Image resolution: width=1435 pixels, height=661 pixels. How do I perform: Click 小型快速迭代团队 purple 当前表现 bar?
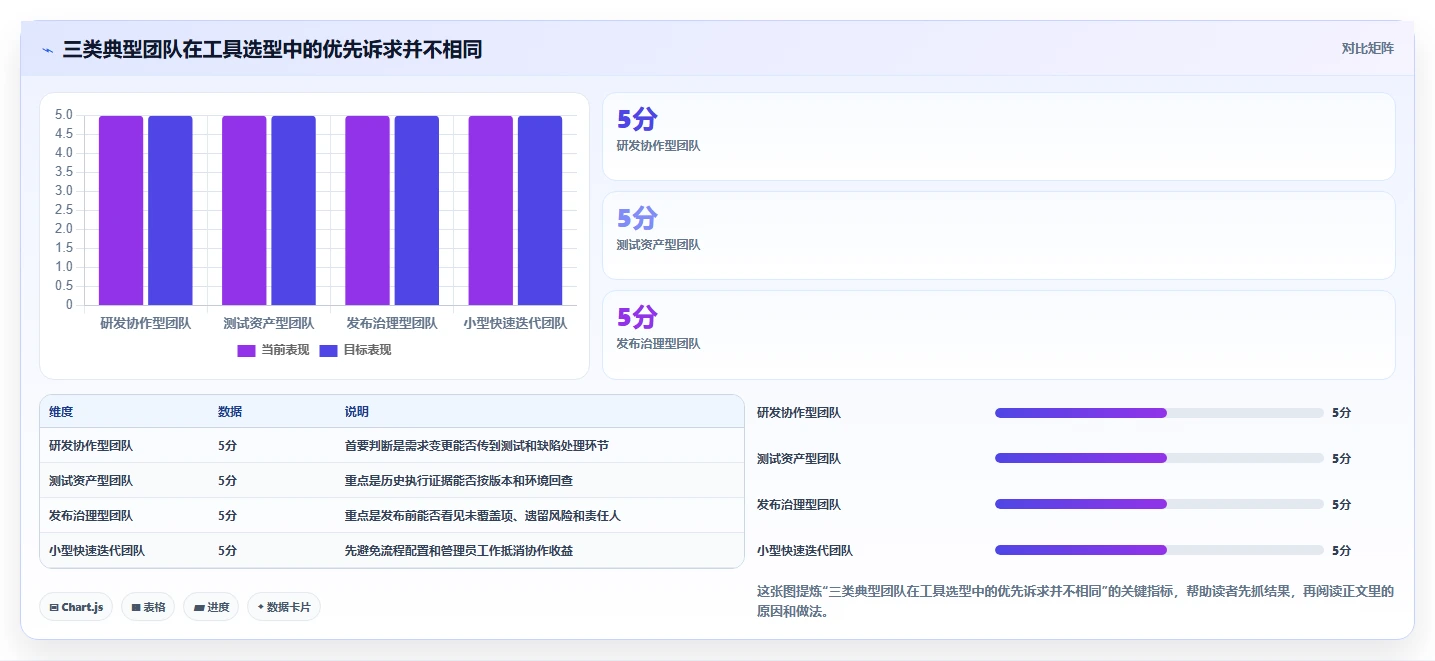pyautogui.click(x=491, y=210)
